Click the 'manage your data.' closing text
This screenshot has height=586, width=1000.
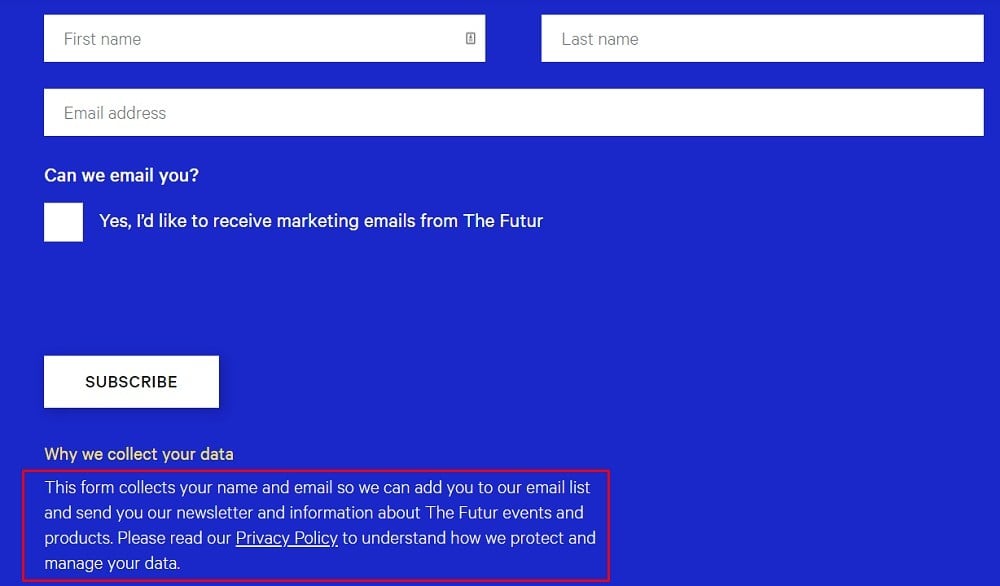tap(112, 563)
